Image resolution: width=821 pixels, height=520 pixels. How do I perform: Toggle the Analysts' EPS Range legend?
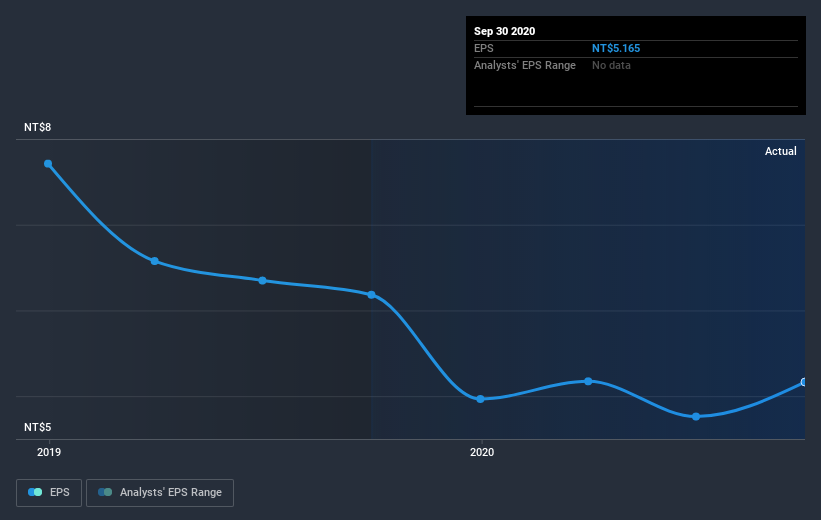pyautogui.click(x=160, y=493)
